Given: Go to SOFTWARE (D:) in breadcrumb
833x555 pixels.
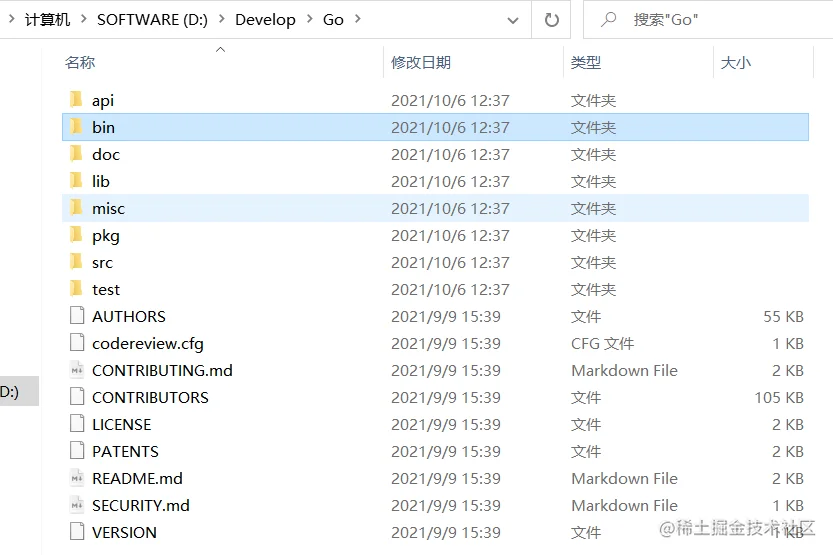Looking at the screenshot, I should click(152, 20).
